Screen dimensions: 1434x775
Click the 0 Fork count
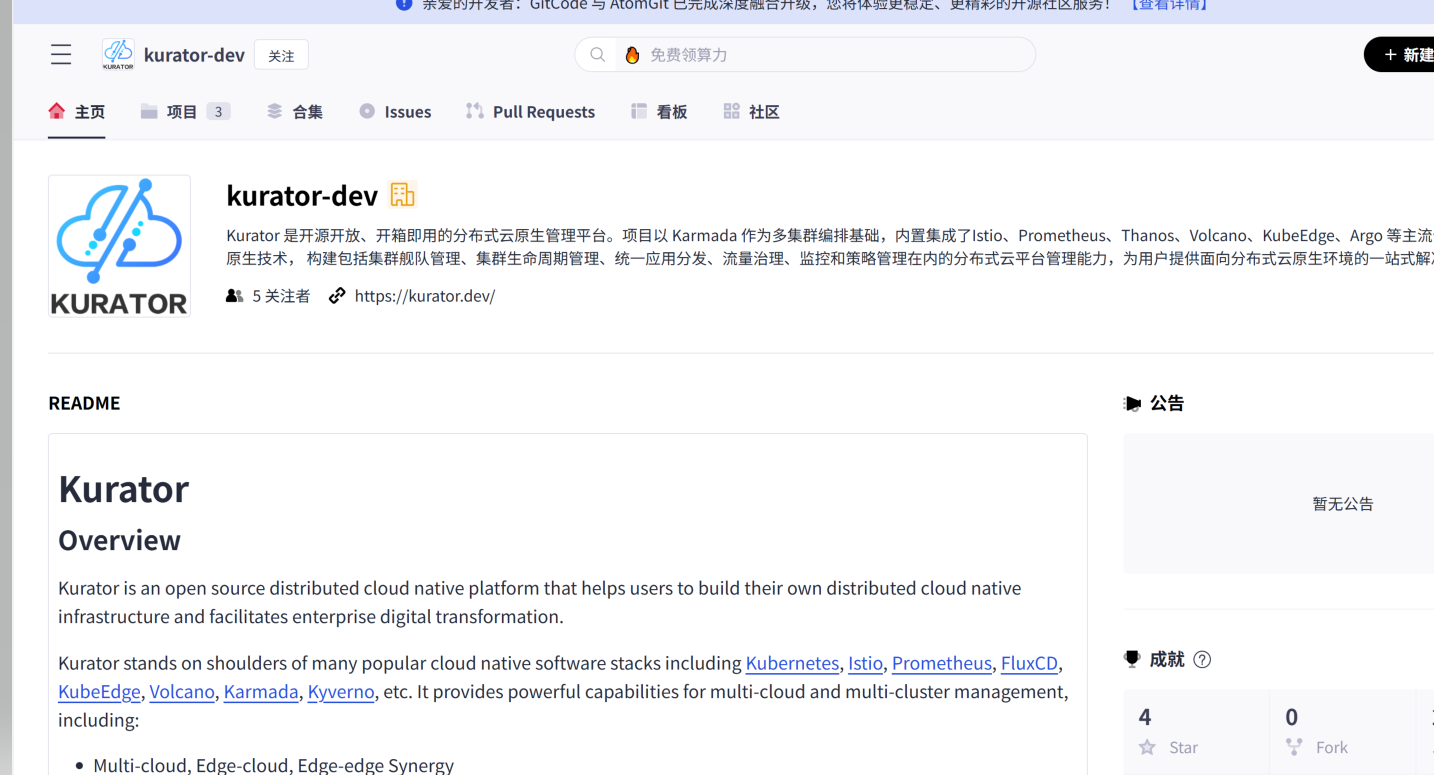[x=1292, y=717]
